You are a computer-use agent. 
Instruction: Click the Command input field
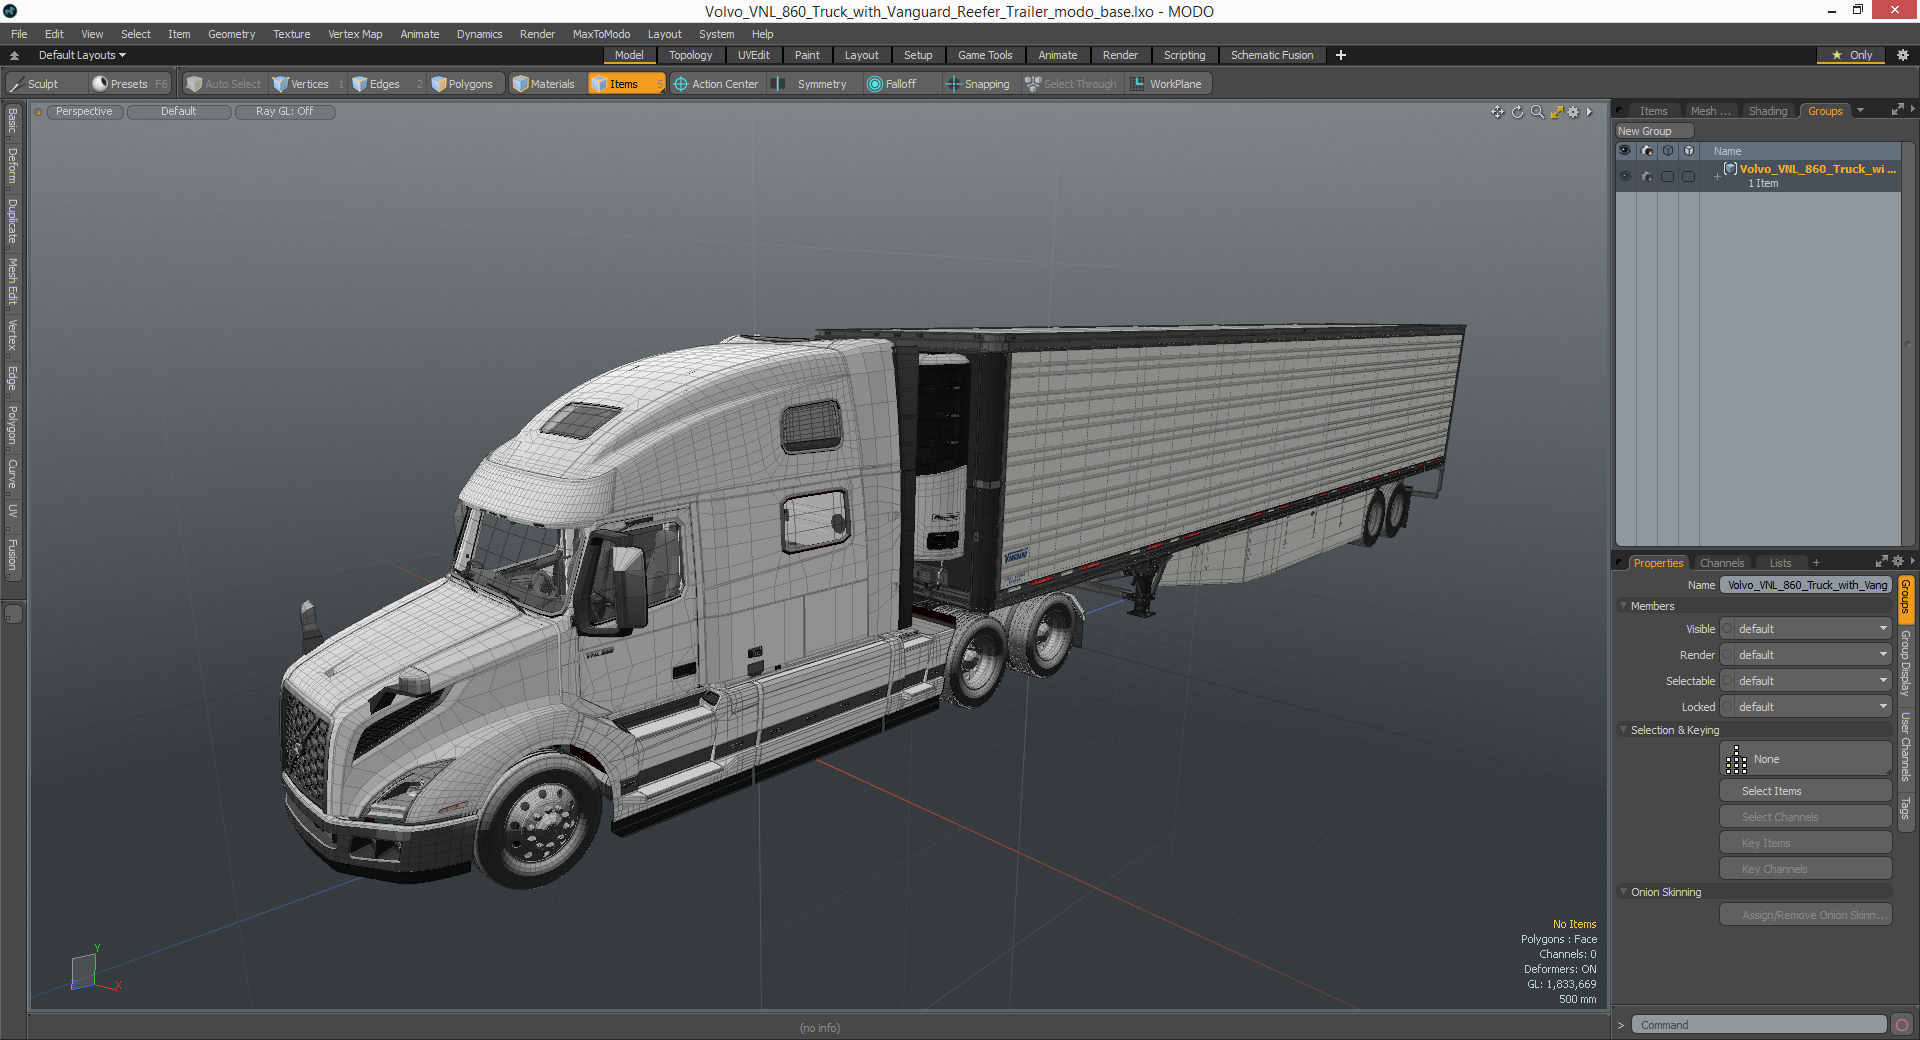pos(1758,1025)
